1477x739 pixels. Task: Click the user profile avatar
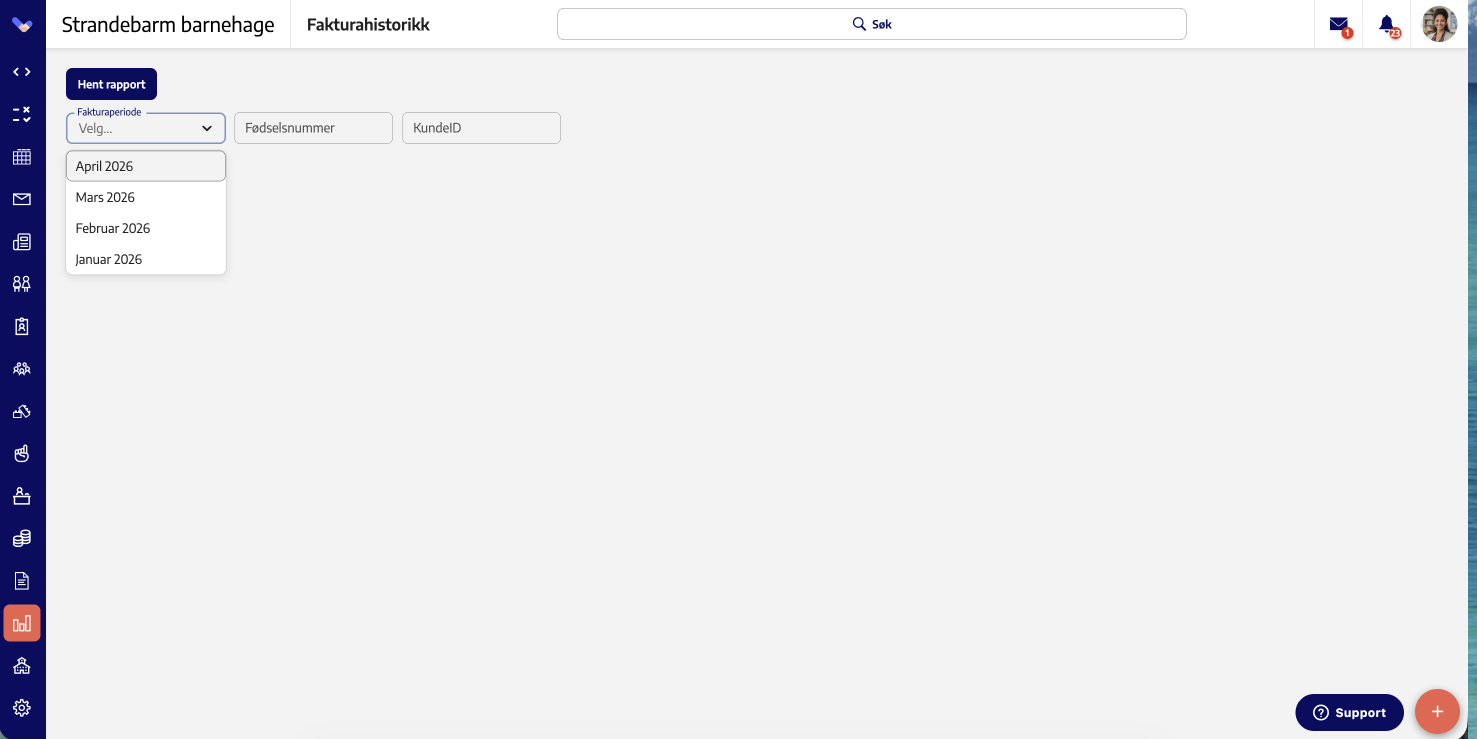(x=1440, y=24)
